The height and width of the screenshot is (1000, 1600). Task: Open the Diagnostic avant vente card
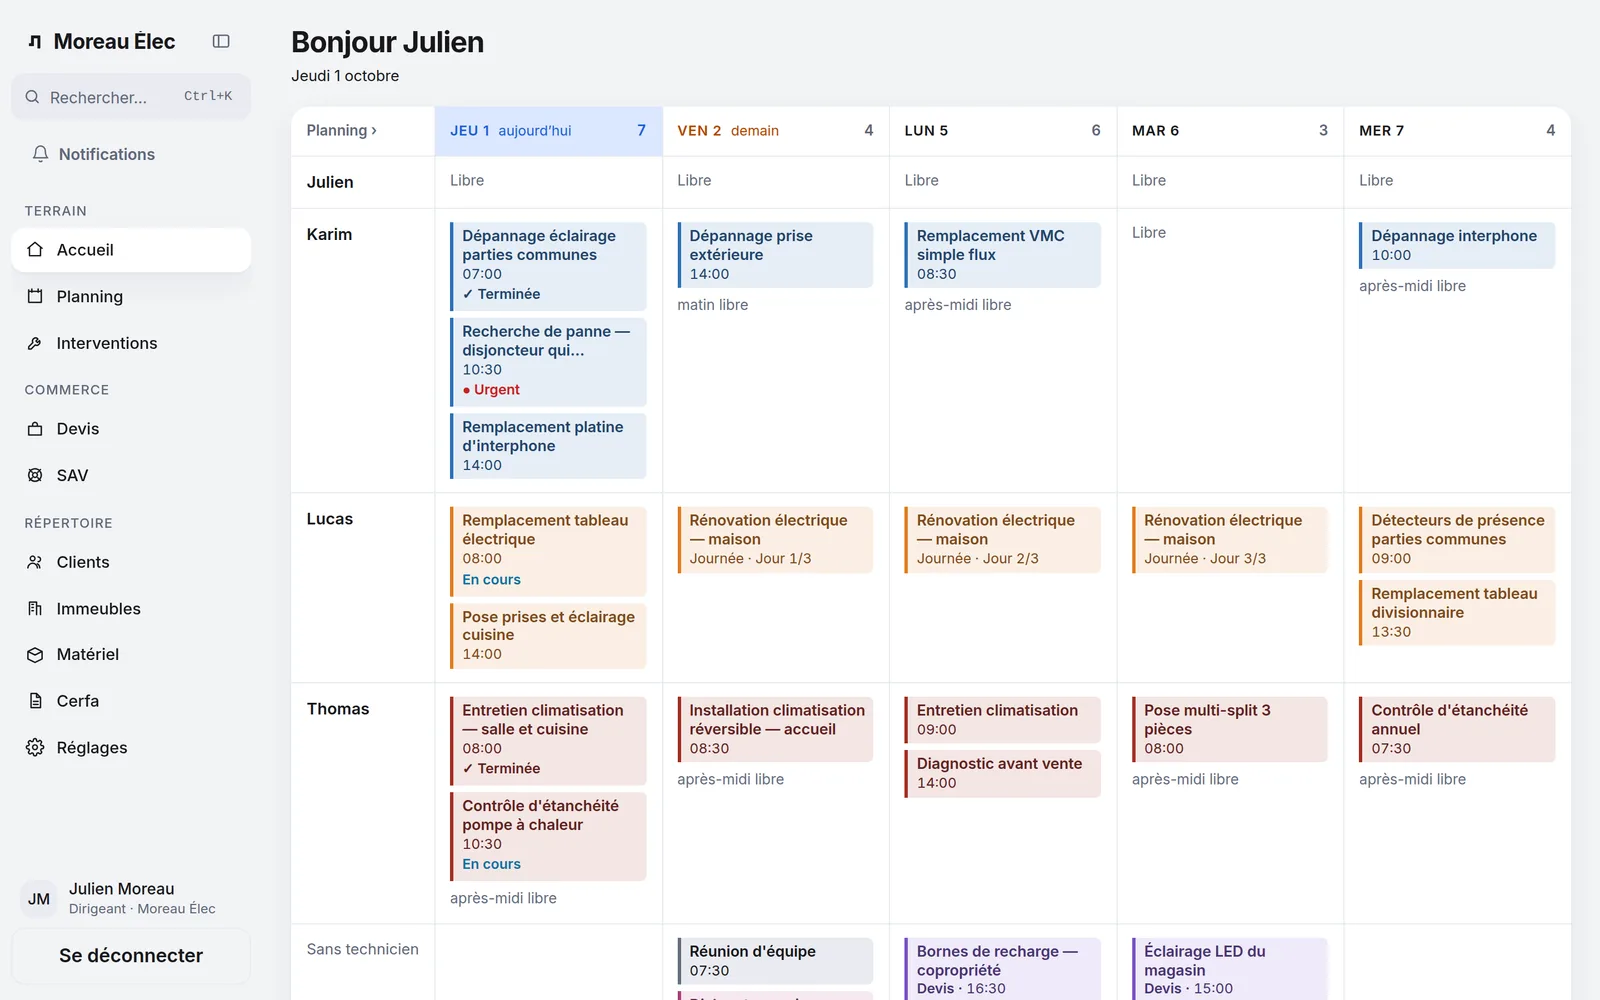1003,774
